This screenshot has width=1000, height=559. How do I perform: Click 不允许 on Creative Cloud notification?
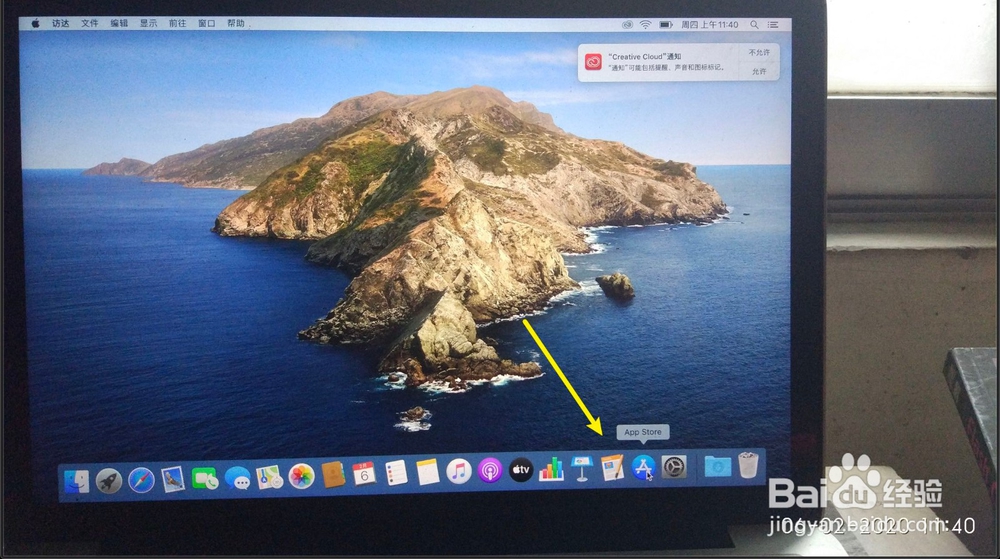pyautogui.click(x=759, y=52)
